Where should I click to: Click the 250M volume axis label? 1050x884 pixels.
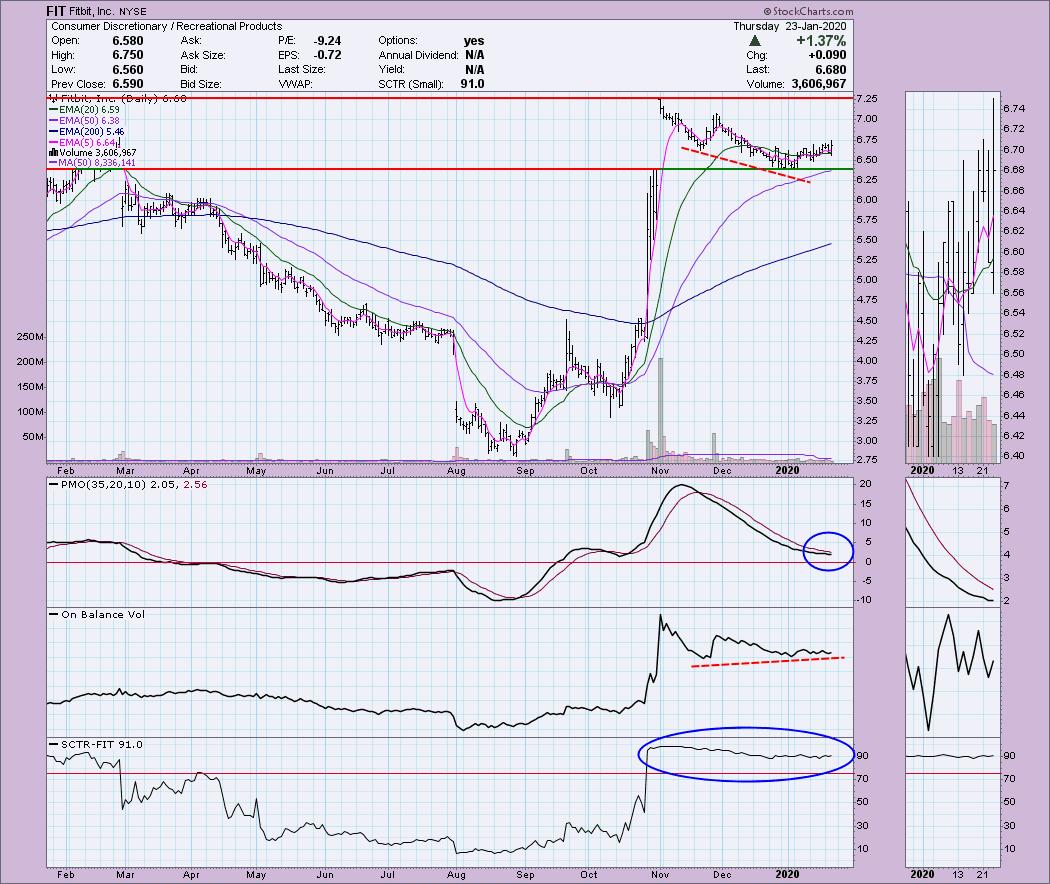(x=30, y=337)
